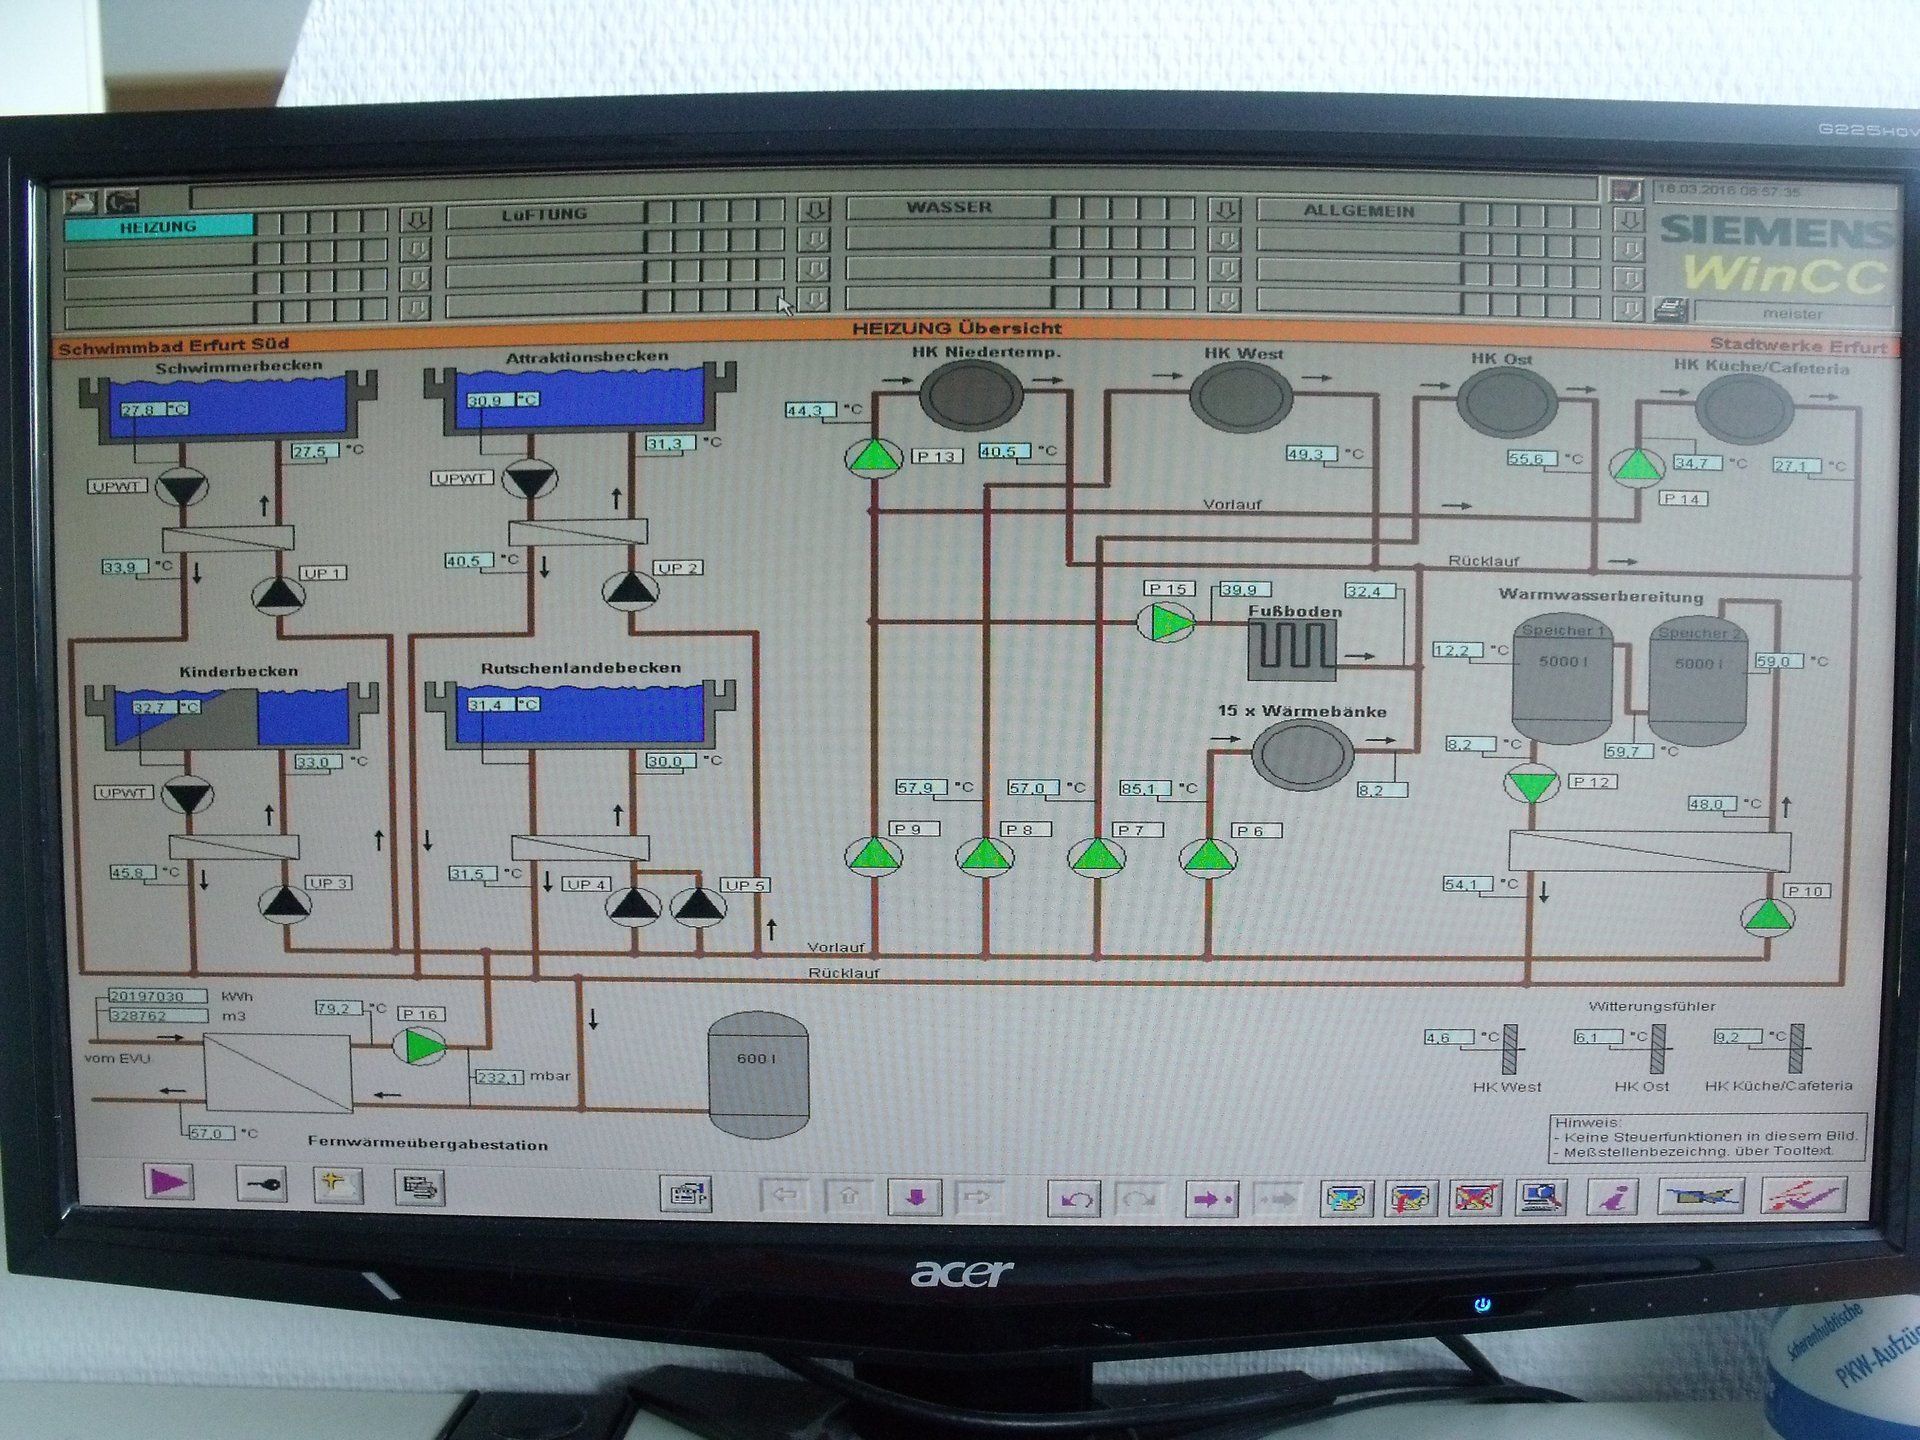This screenshot has width=1920, height=1440.
Task: Open the picture selection icon with letter P
Action: coord(687,1194)
